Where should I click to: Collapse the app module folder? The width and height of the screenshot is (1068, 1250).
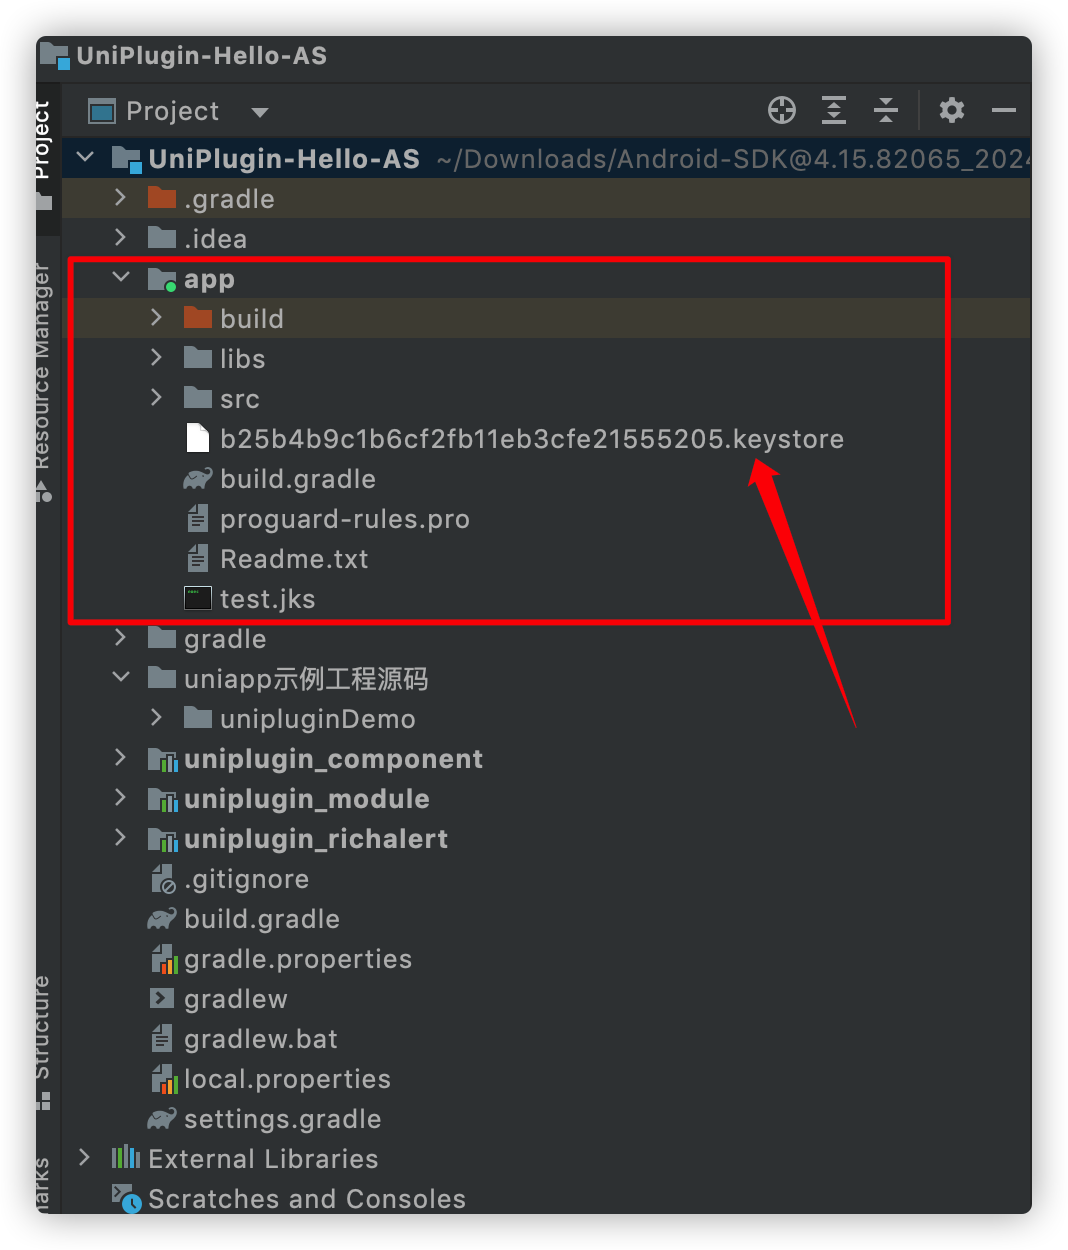click(x=121, y=277)
